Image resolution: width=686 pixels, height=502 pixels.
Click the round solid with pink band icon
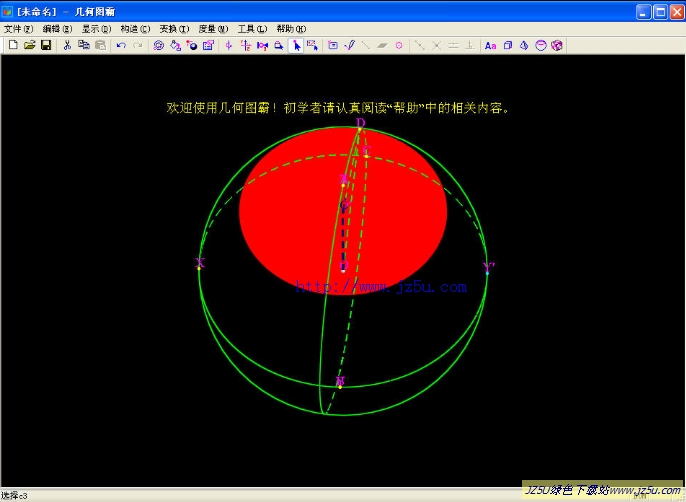coord(541,45)
